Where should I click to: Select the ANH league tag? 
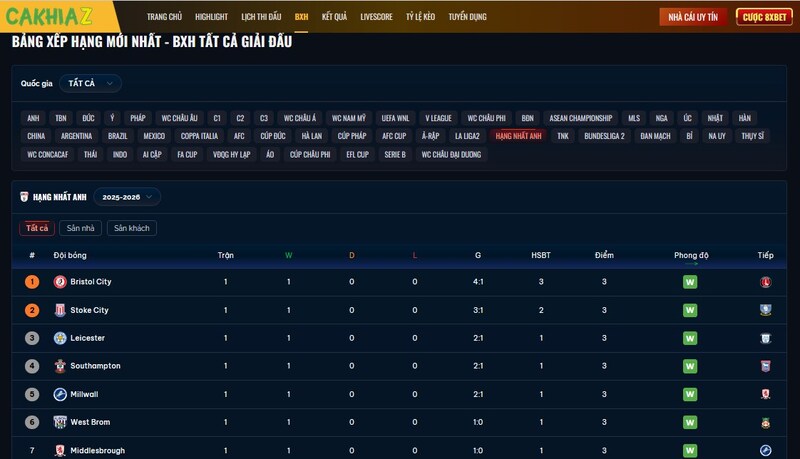33,118
